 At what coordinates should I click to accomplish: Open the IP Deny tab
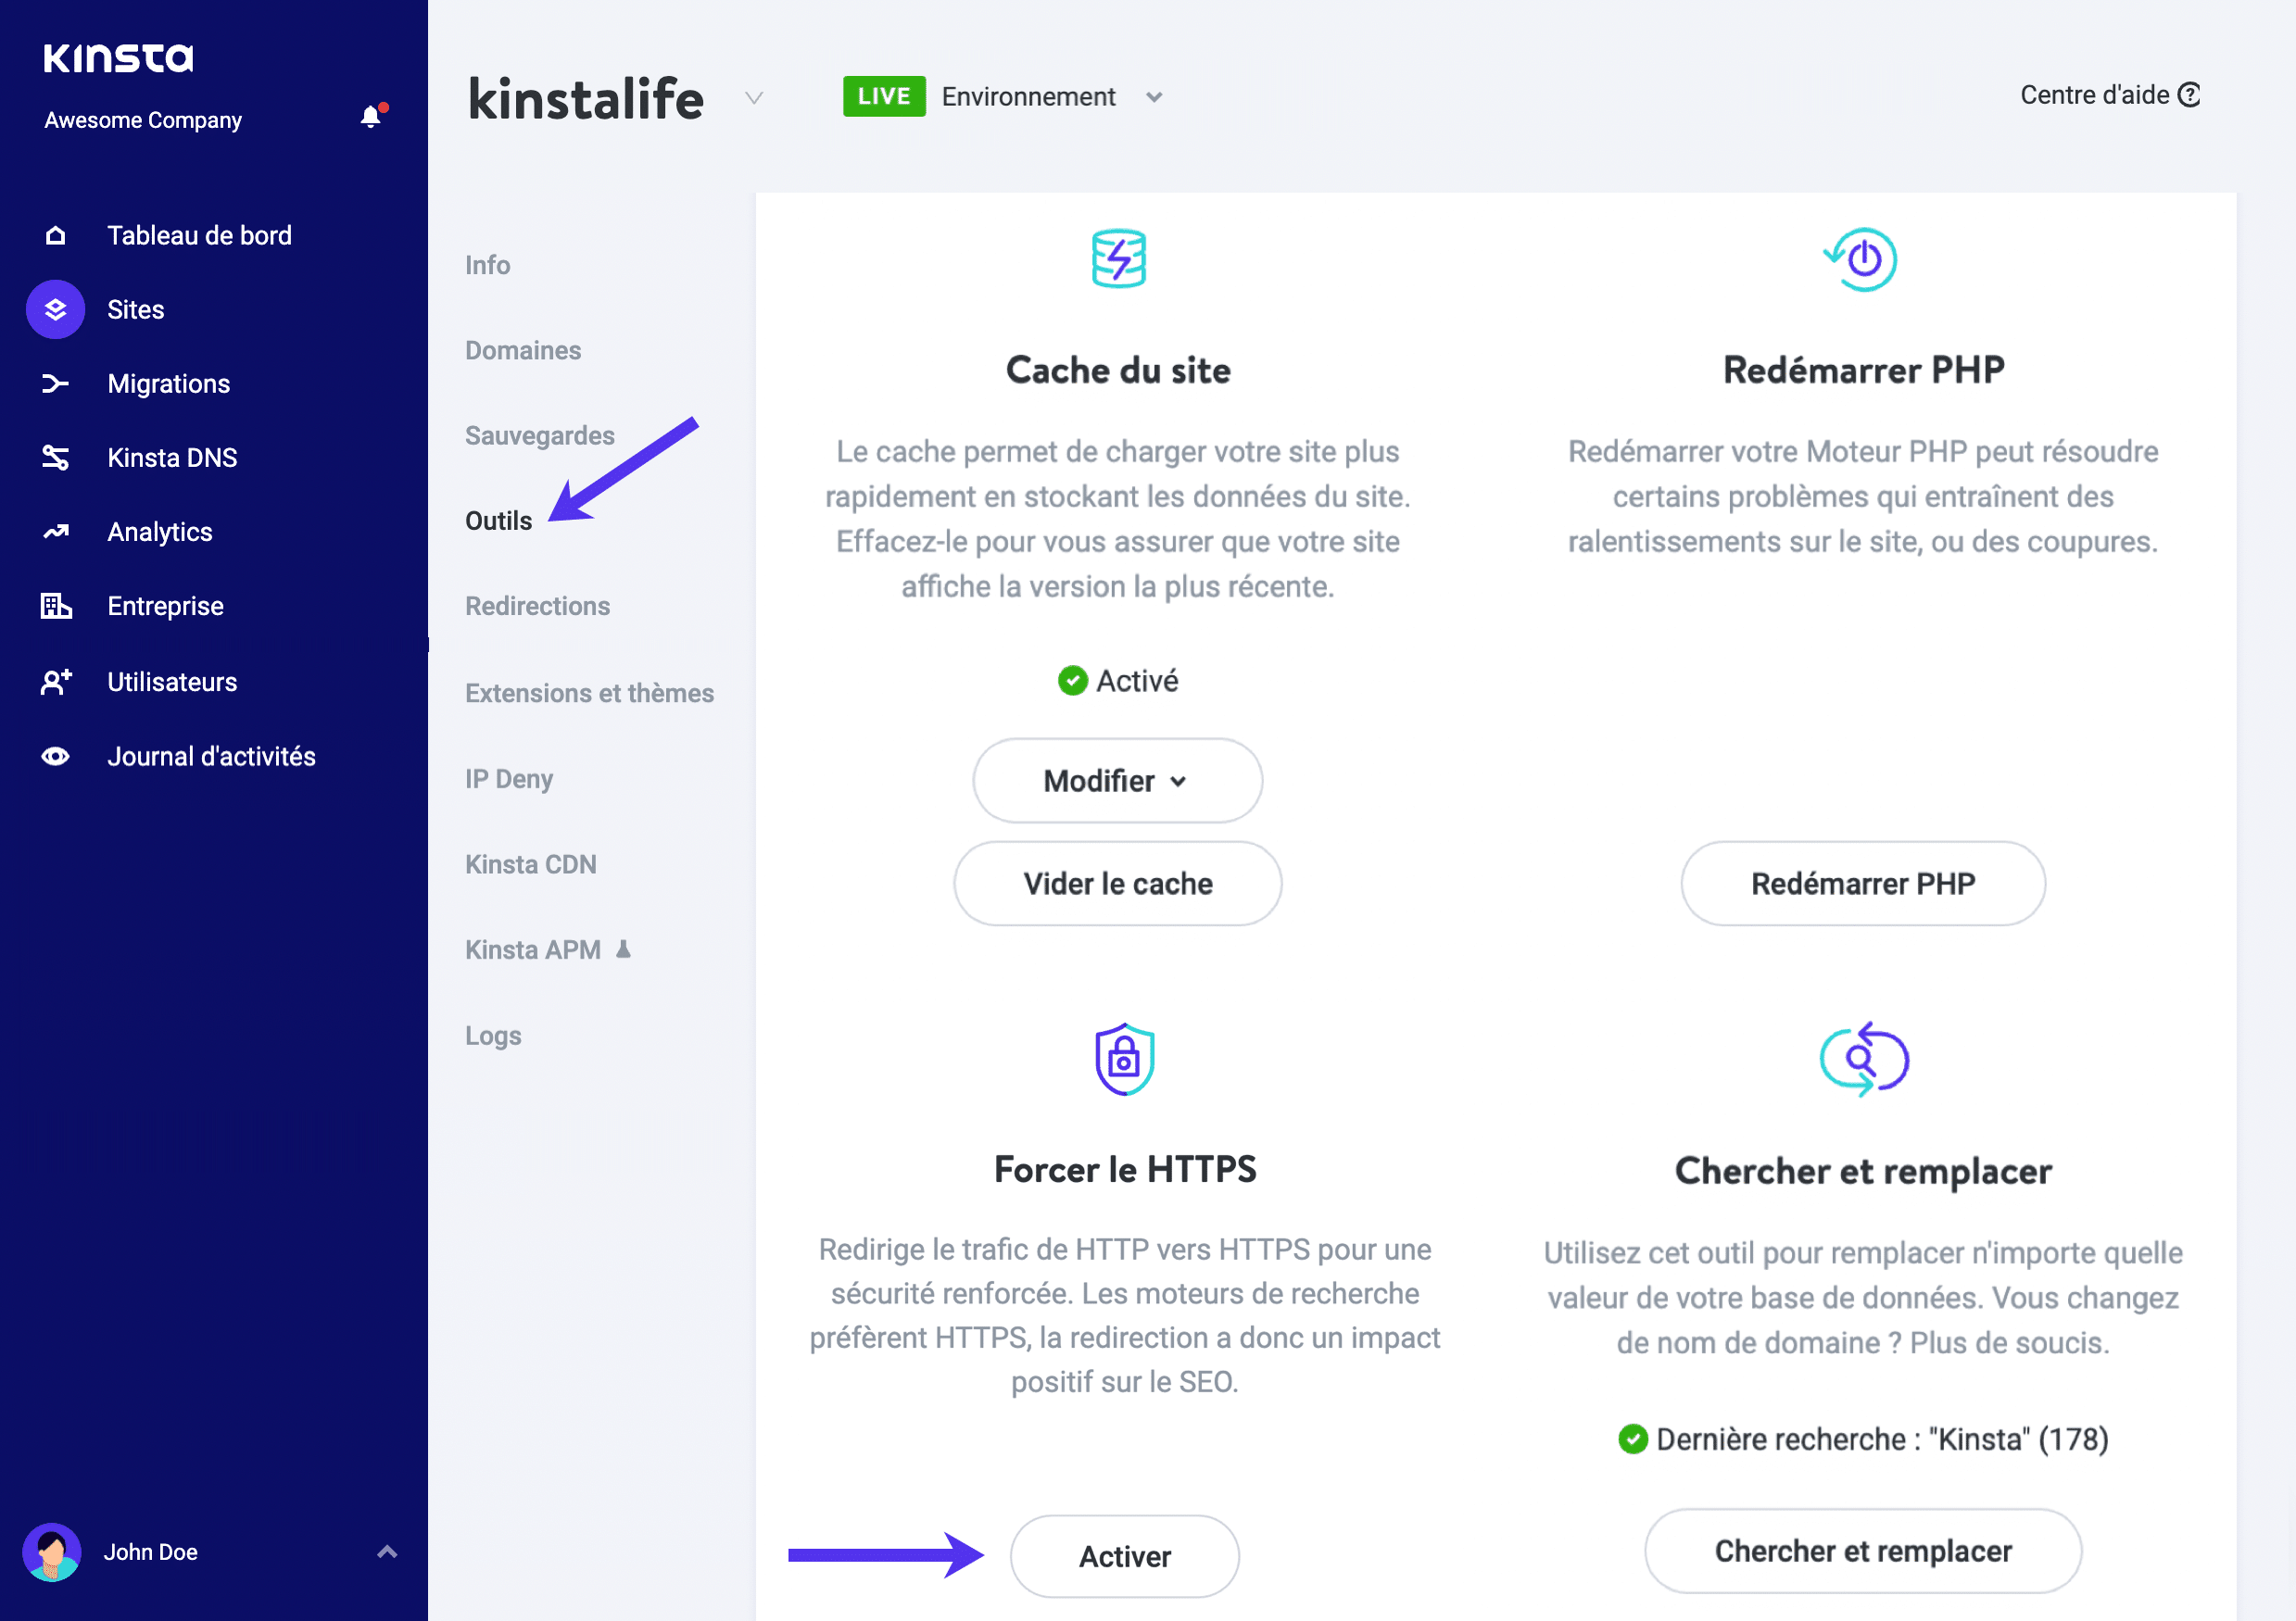(508, 778)
